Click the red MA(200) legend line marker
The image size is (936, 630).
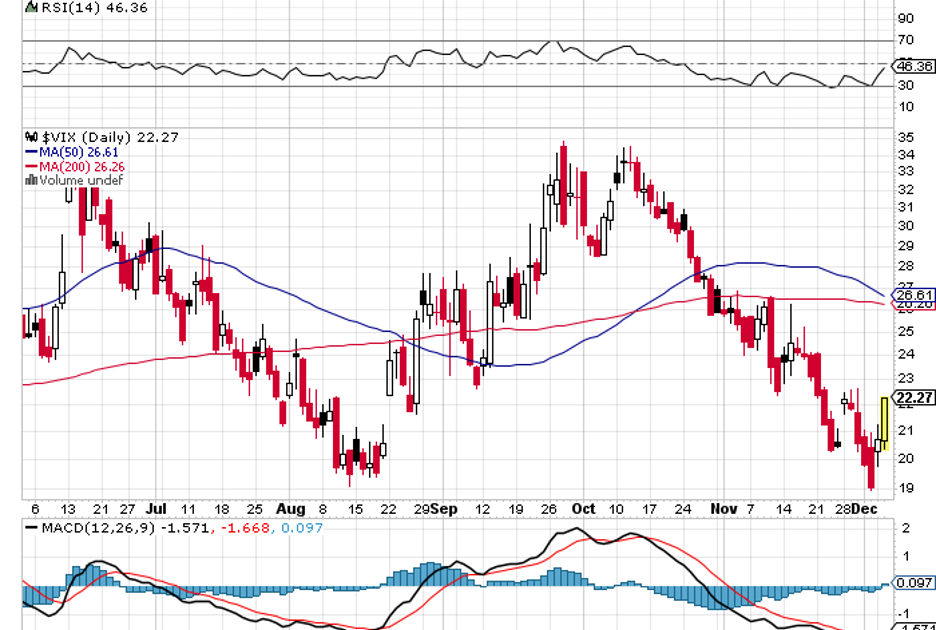pyautogui.click(x=32, y=166)
